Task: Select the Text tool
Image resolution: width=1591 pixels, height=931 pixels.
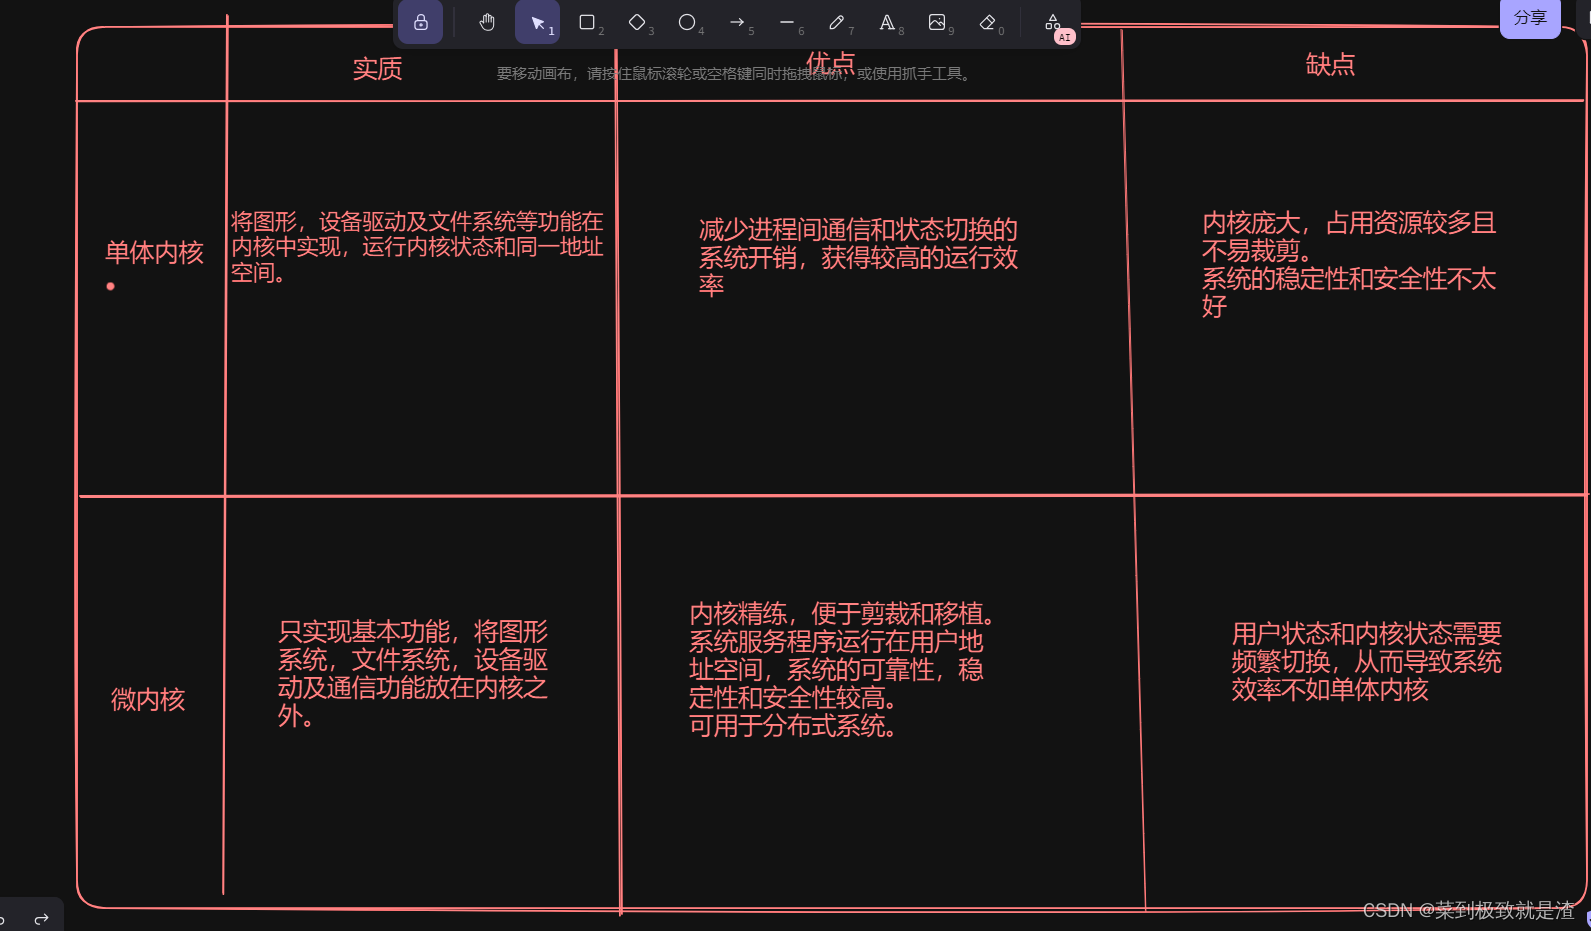Action: point(887,22)
